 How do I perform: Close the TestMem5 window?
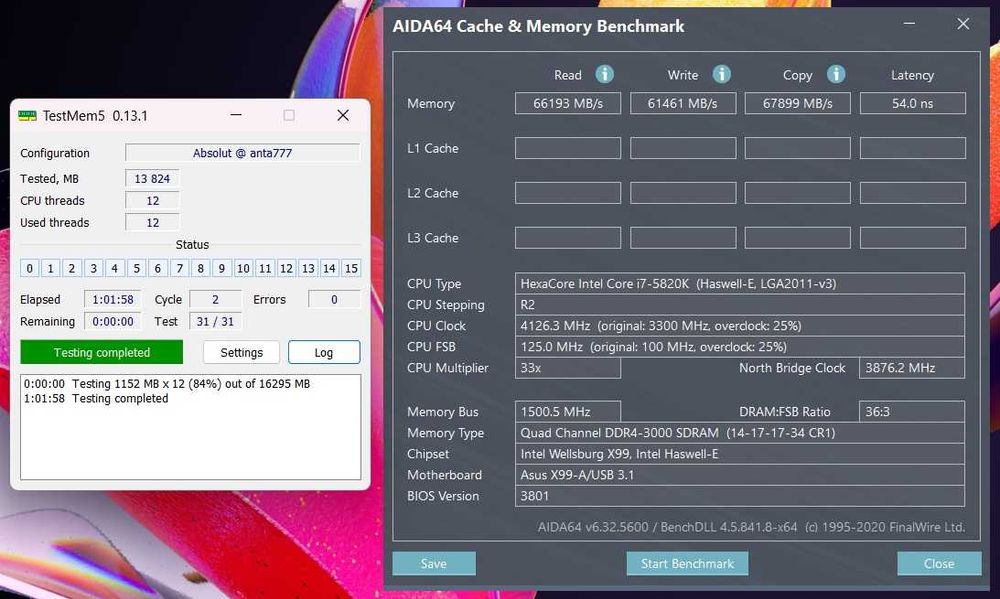[x=343, y=115]
